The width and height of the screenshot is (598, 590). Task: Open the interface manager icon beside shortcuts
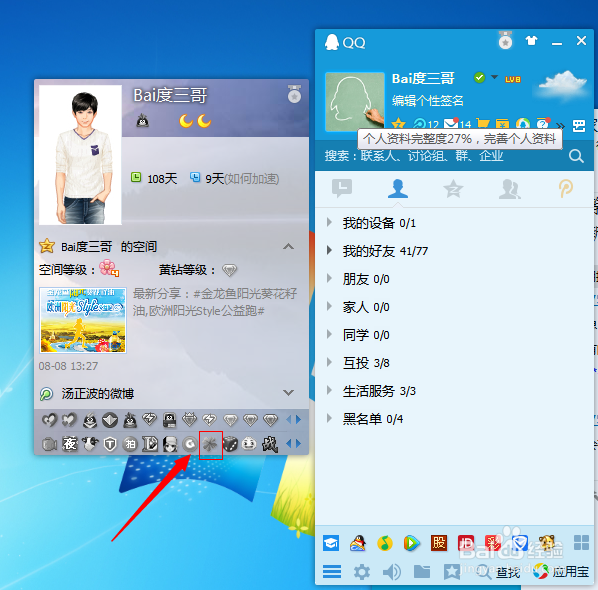(x=579, y=125)
